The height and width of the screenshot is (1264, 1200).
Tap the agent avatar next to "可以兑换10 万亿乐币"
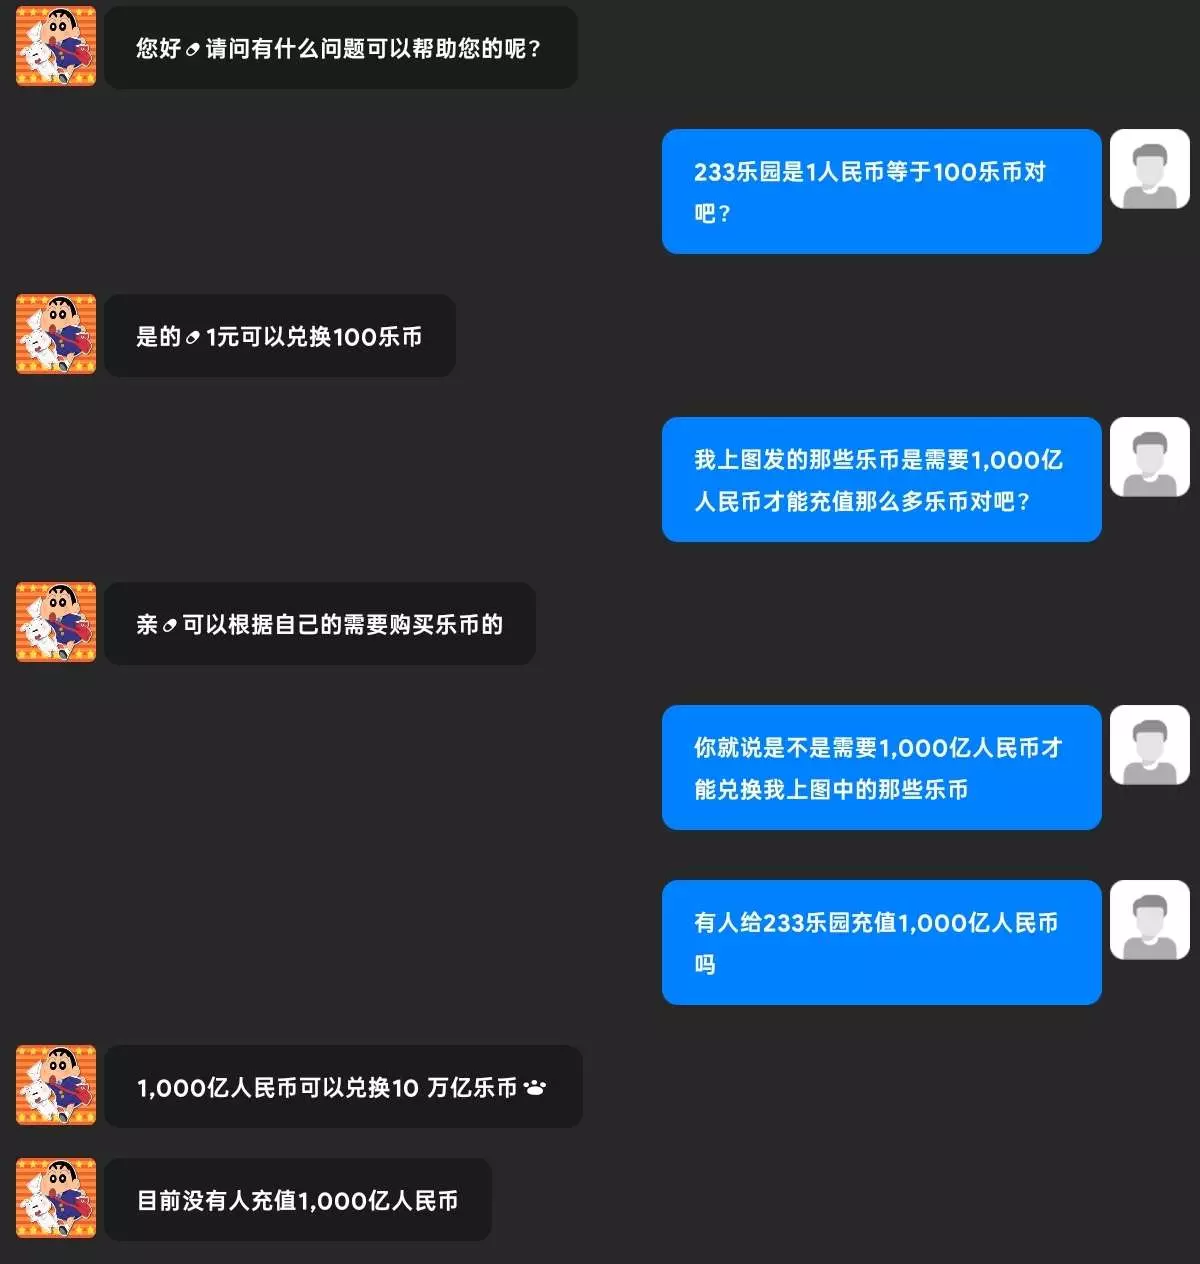click(56, 1085)
